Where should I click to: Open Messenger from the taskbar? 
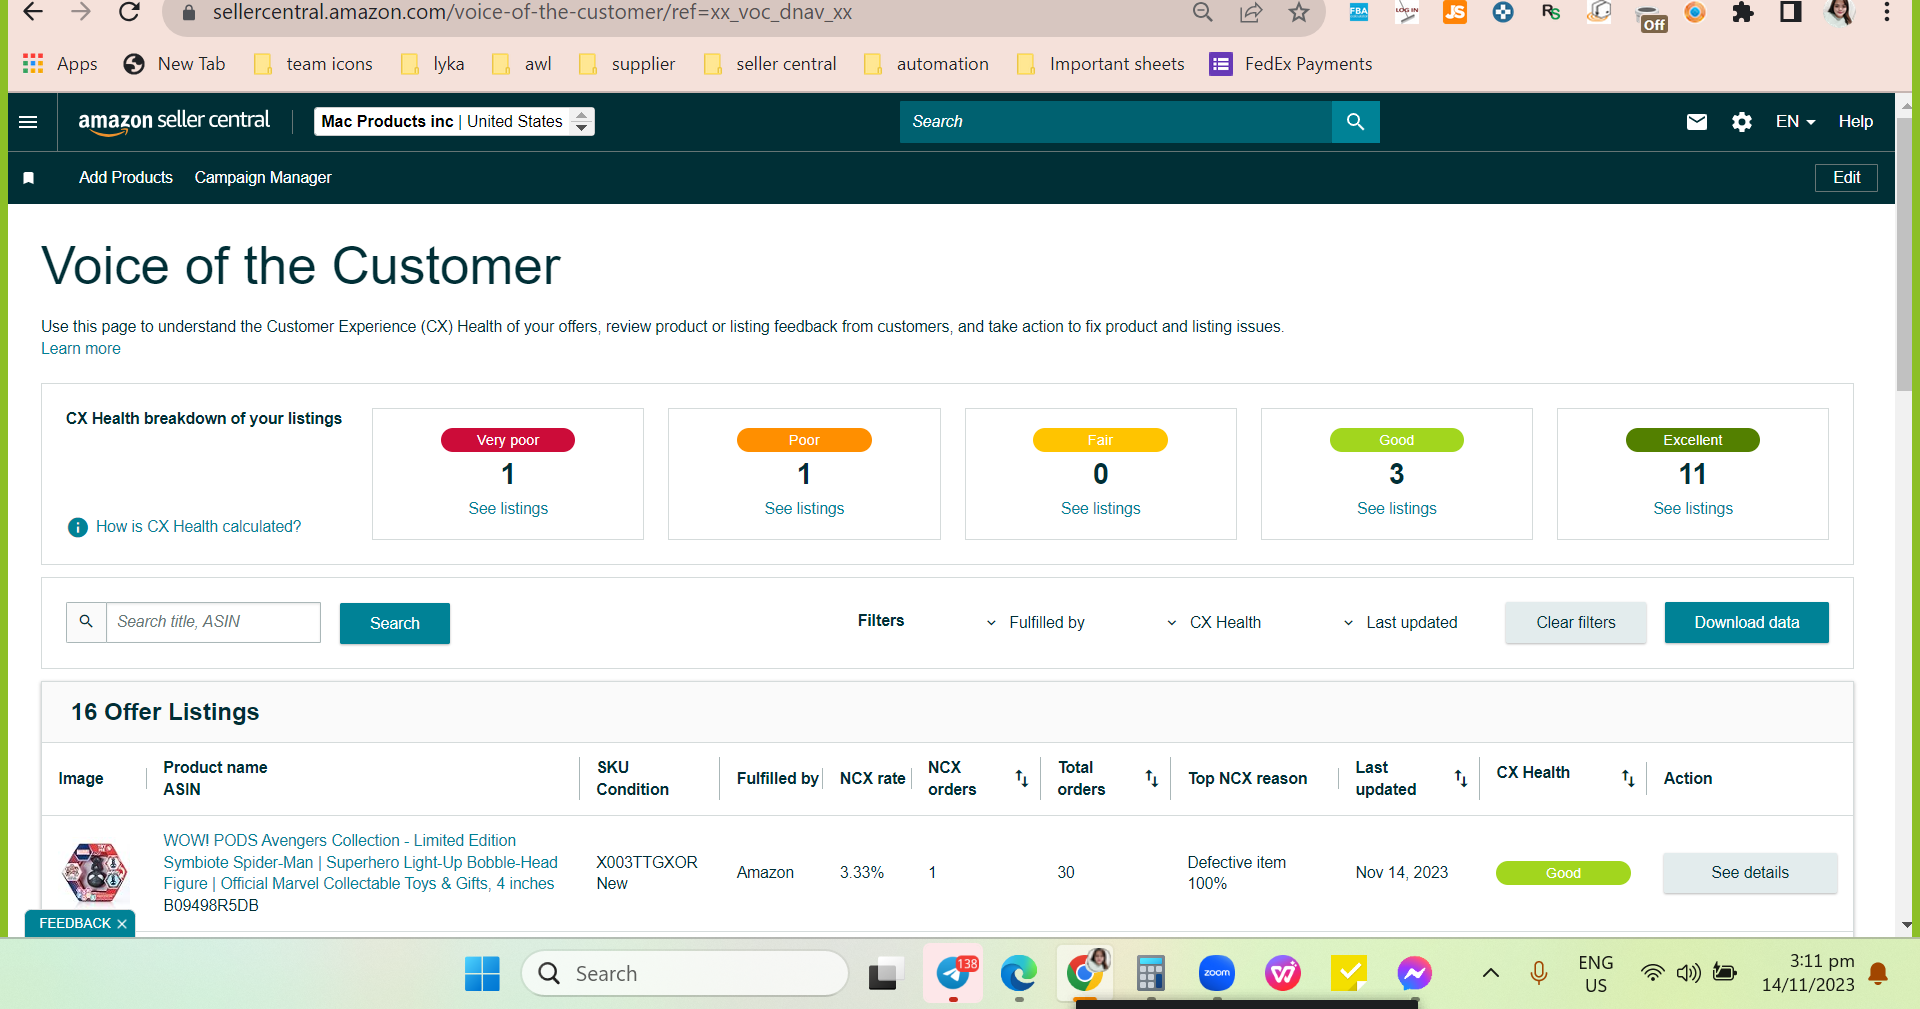(x=1414, y=973)
